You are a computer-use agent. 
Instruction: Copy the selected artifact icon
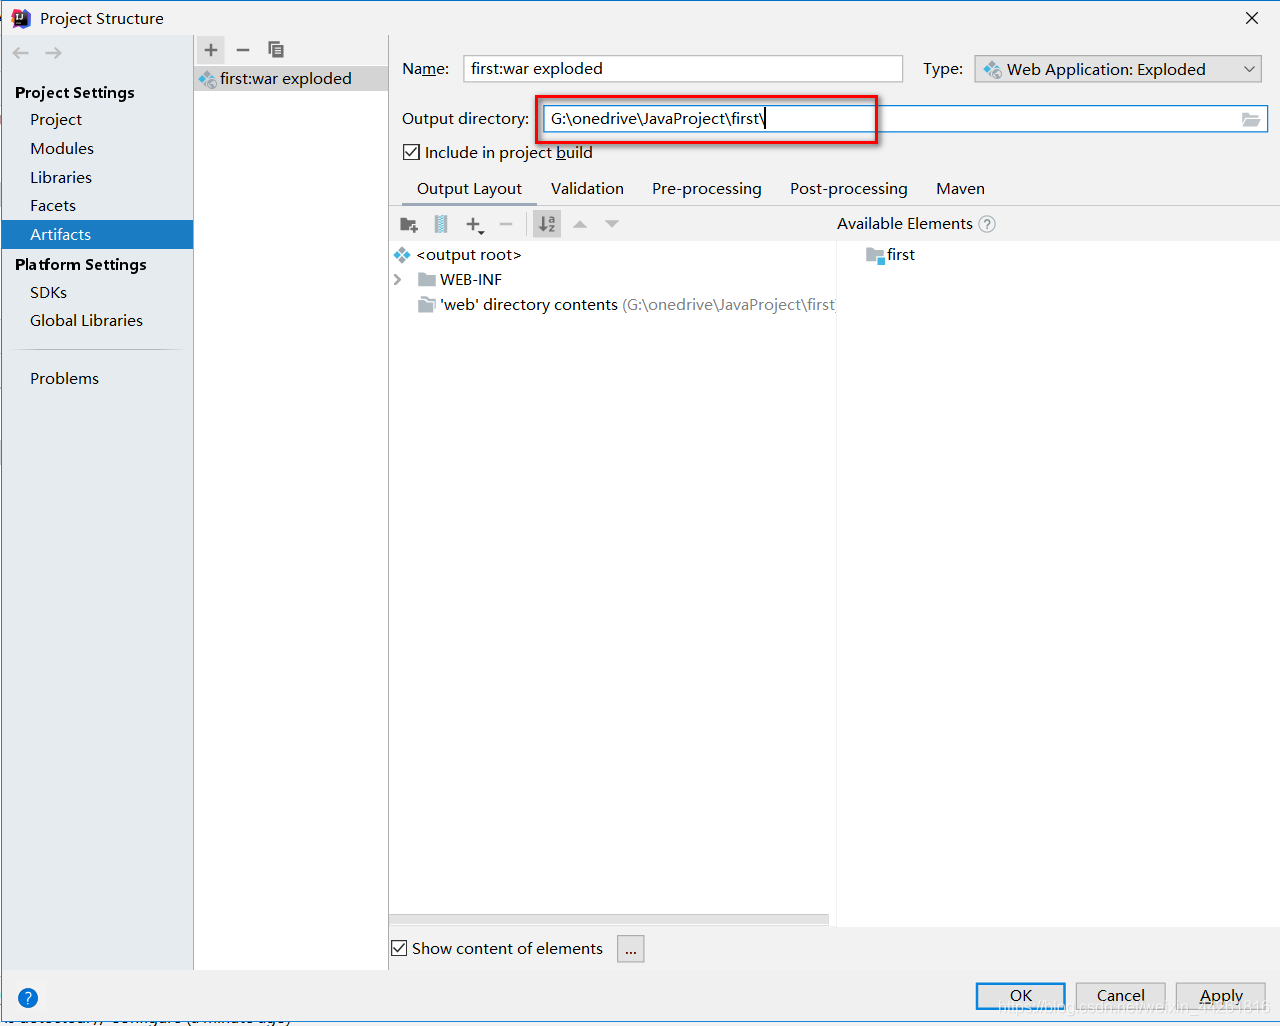(276, 50)
